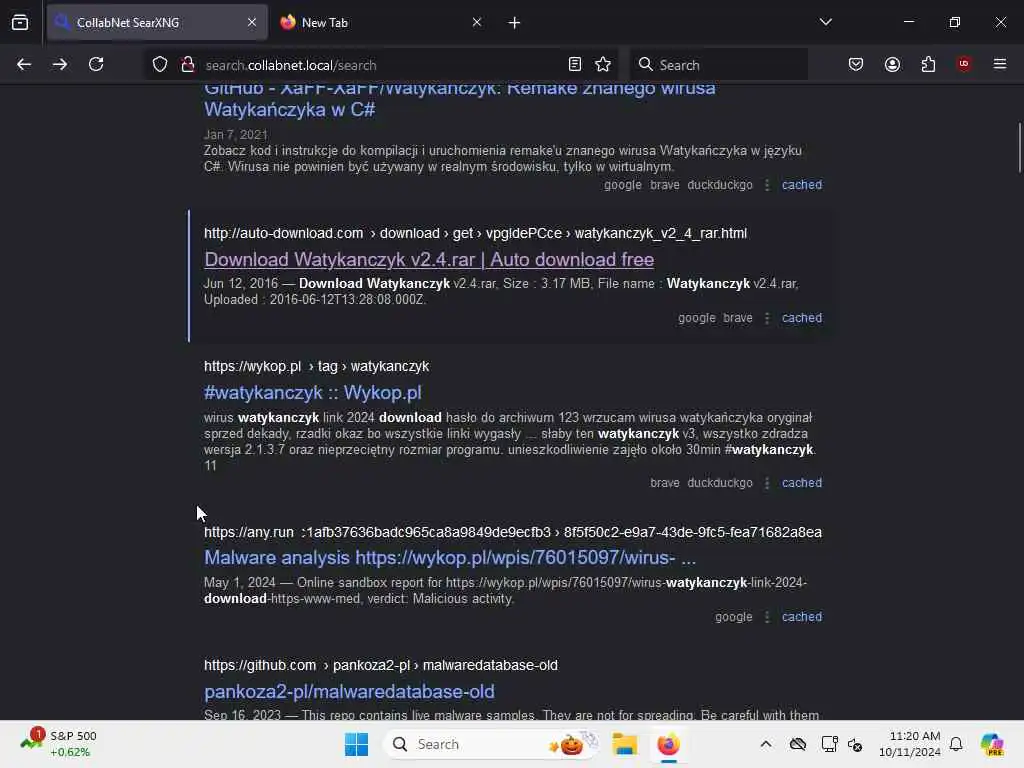Open clock showing 11:20 AM
Viewport: 1024px width, 768px height.
click(910, 744)
